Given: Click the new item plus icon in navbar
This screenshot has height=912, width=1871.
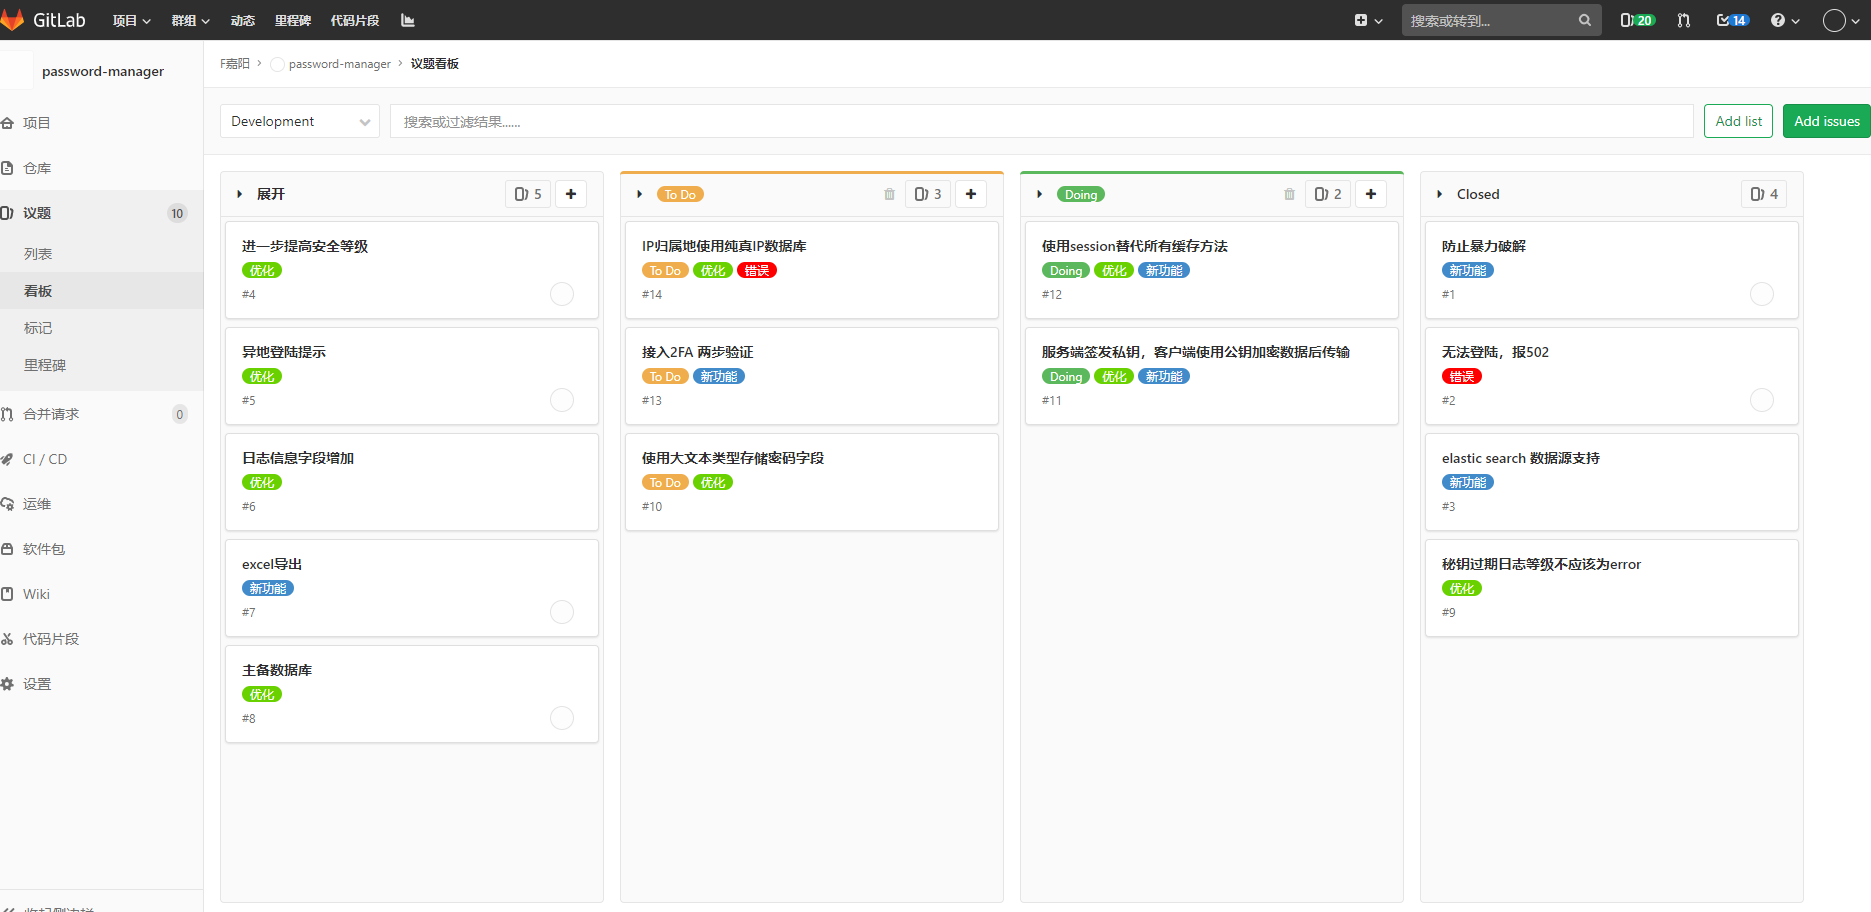Looking at the screenshot, I should [x=1367, y=20].
